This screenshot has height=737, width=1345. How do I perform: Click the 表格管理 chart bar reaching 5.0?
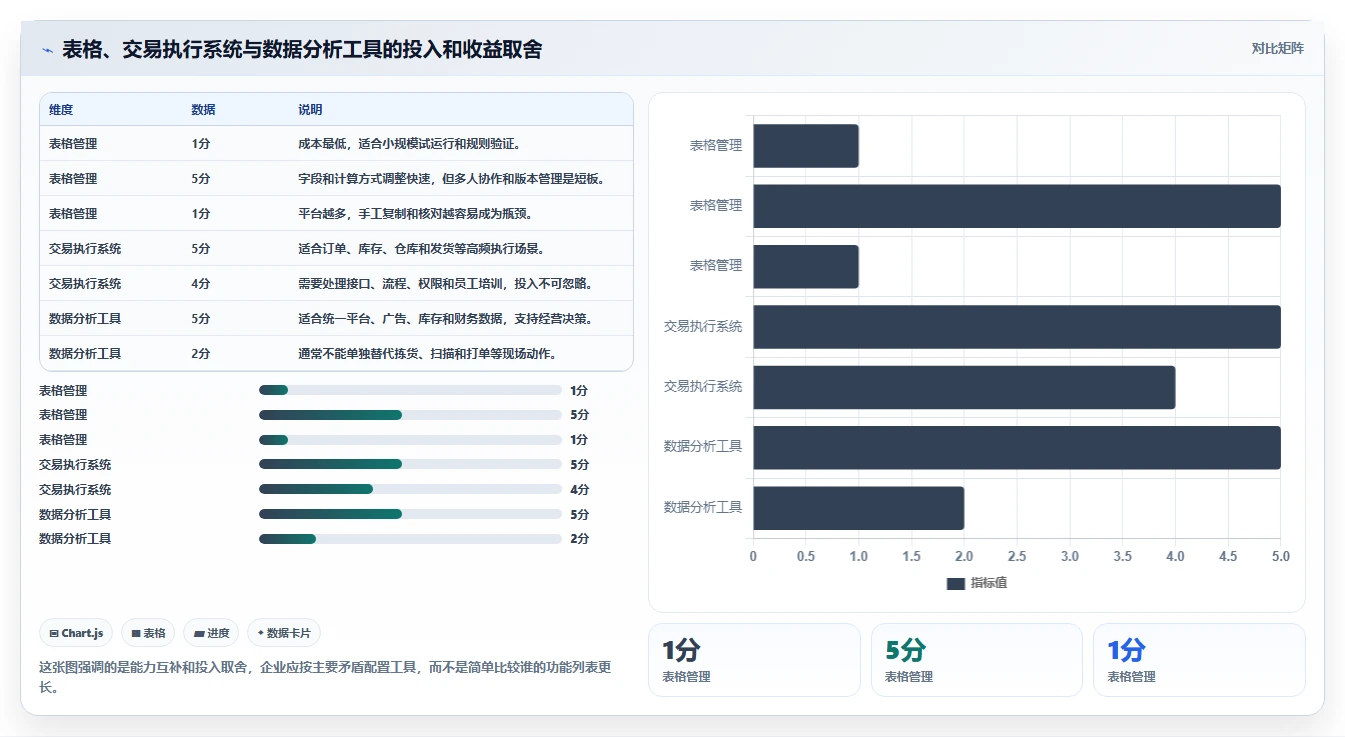coord(1016,206)
